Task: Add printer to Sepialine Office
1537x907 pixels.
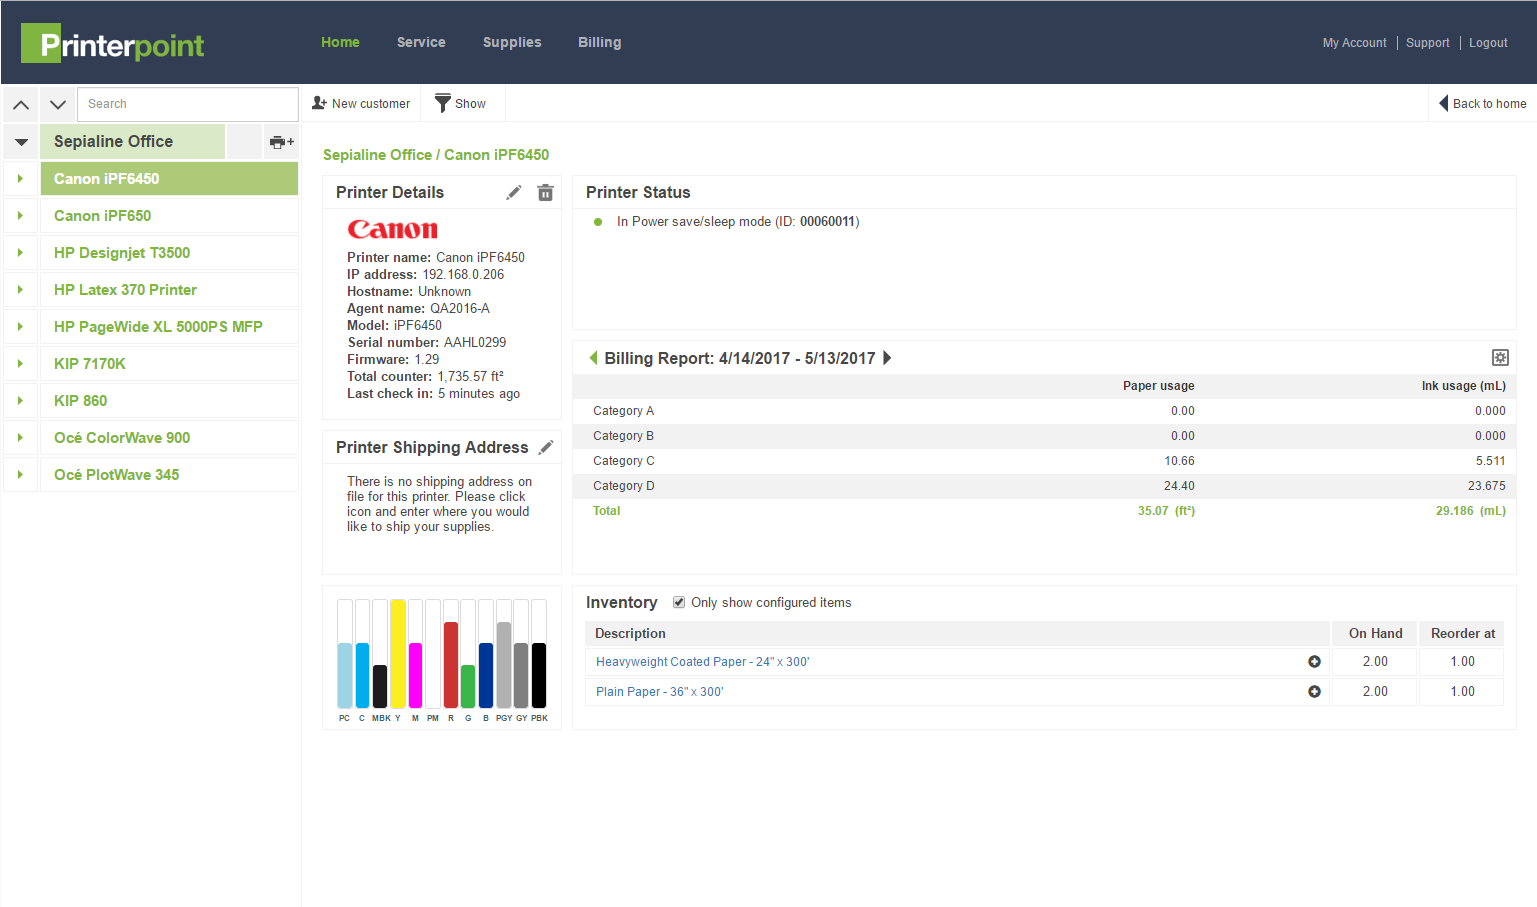Action: coord(281,142)
